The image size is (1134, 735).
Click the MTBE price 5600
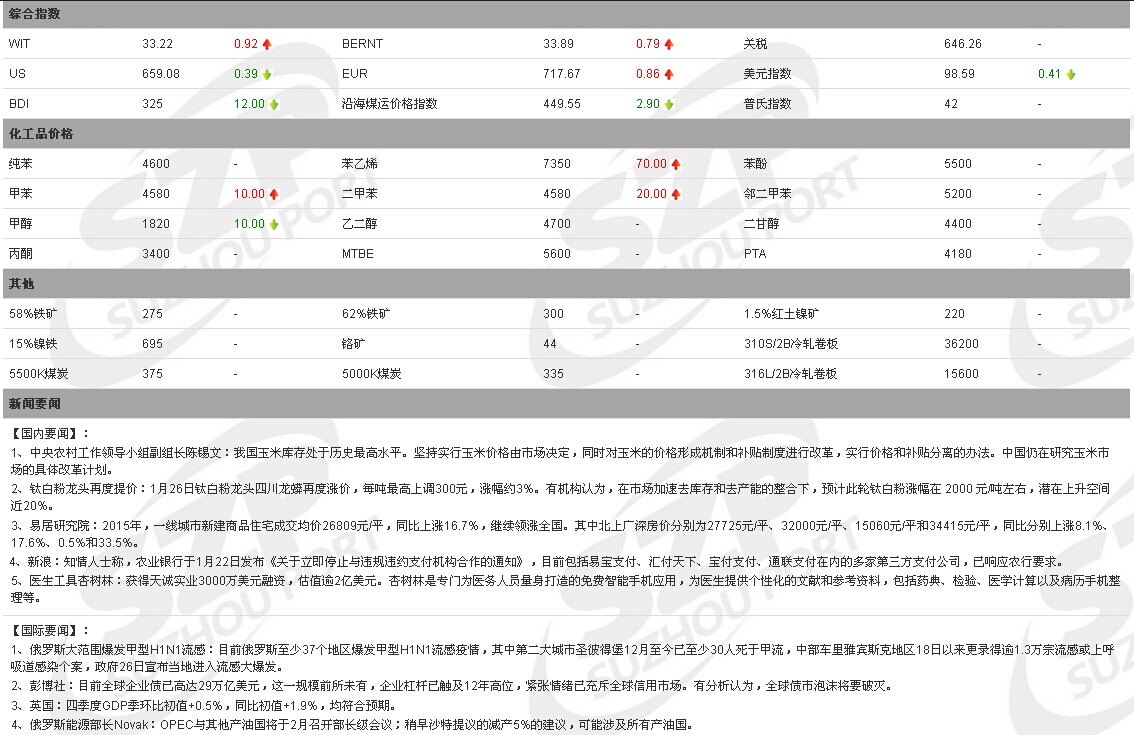coord(557,254)
